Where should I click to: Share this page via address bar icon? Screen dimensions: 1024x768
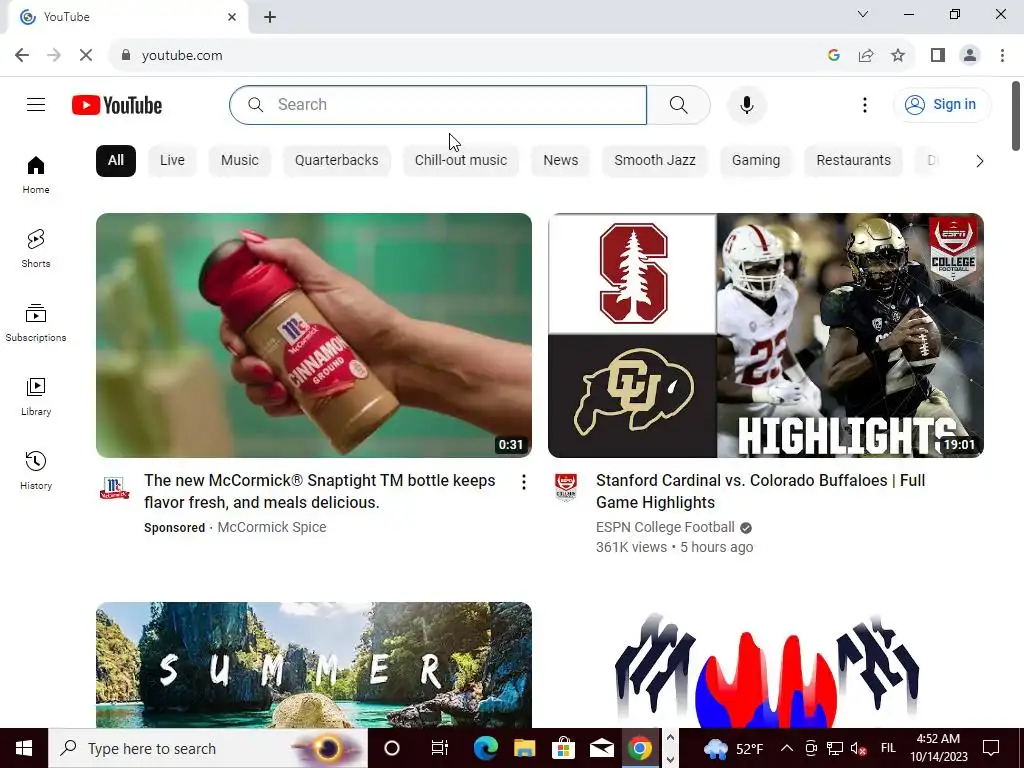866,55
